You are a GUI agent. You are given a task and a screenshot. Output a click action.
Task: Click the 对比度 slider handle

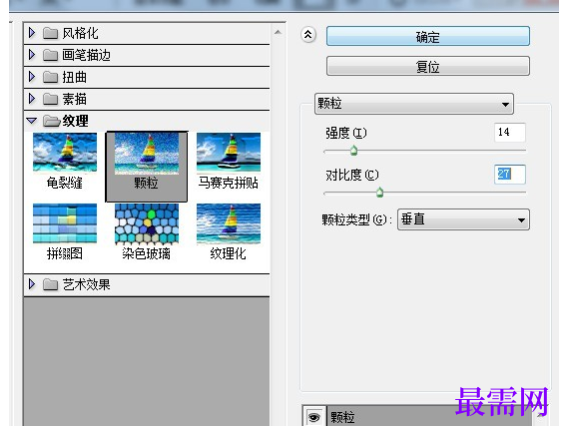[x=379, y=192]
